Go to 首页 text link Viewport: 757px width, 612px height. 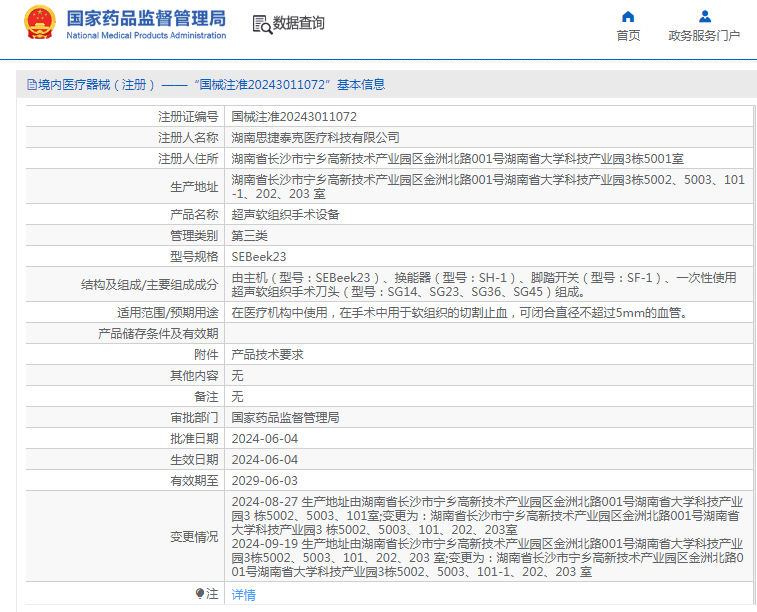click(628, 36)
